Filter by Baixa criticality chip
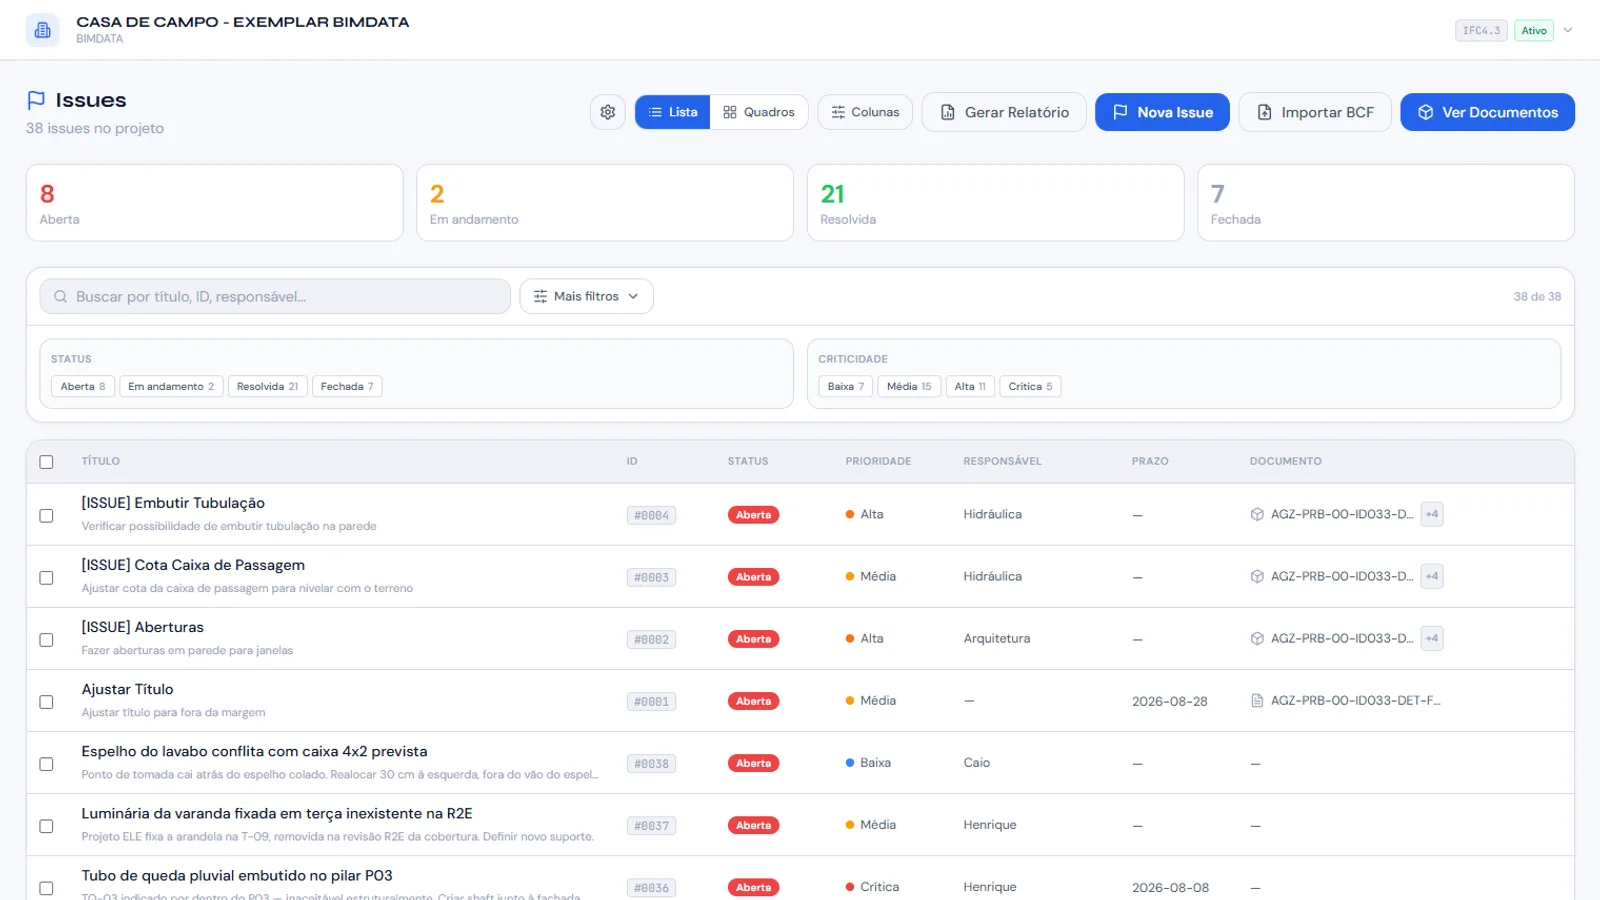1600x900 pixels. click(846, 386)
